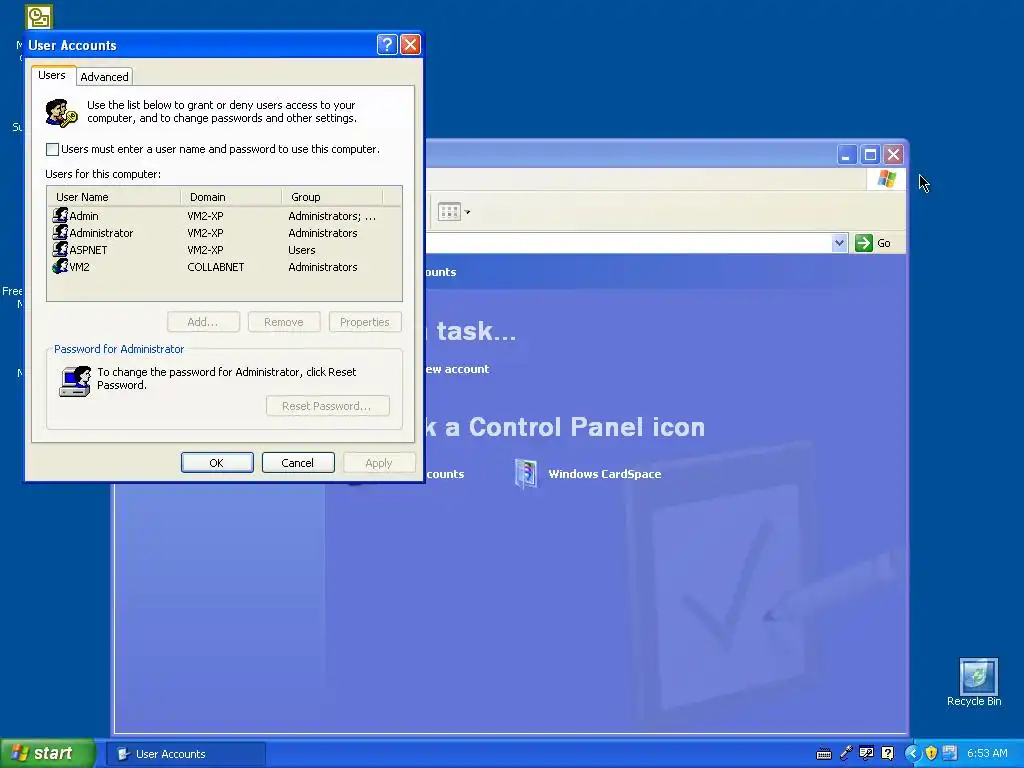Viewport: 1024px width, 768px height.
Task: Select the Administrator user row icon
Action: pyautogui.click(x=60, y=232)
